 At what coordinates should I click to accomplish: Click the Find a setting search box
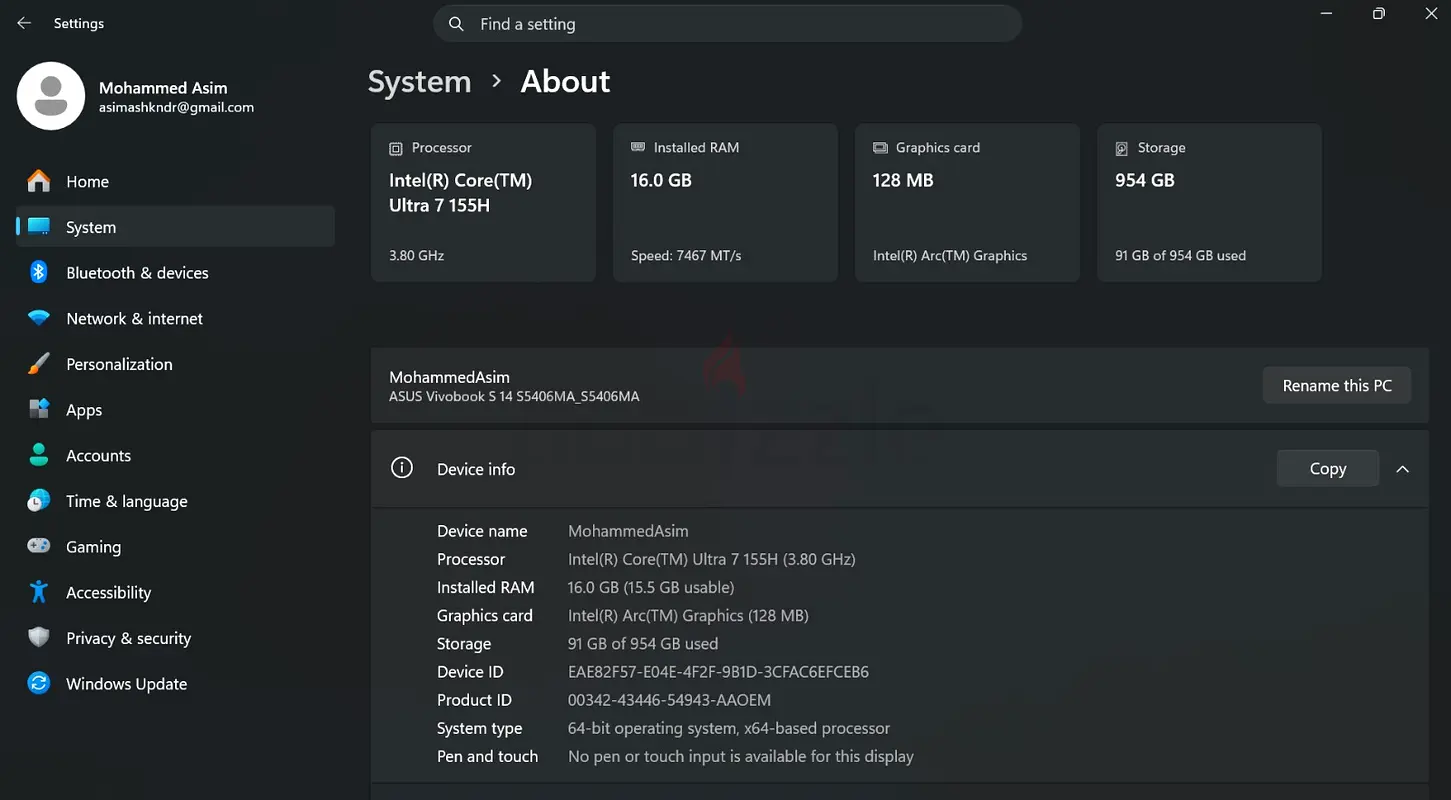(727, 24)
